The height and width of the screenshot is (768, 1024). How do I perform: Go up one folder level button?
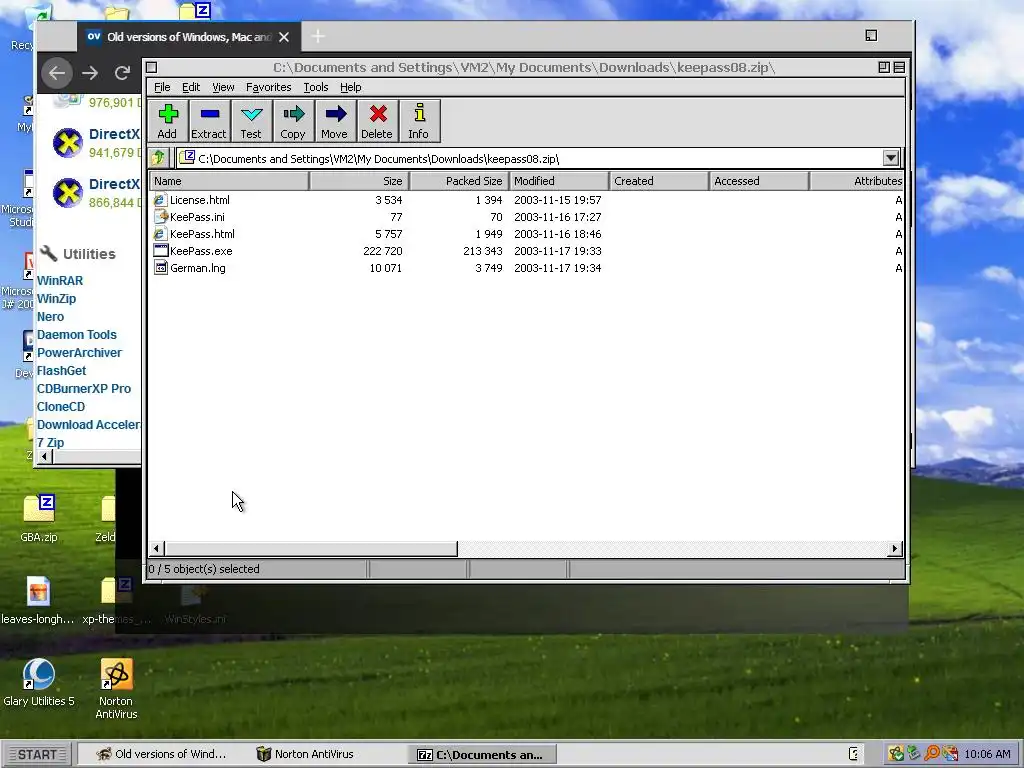click(158, 158)
